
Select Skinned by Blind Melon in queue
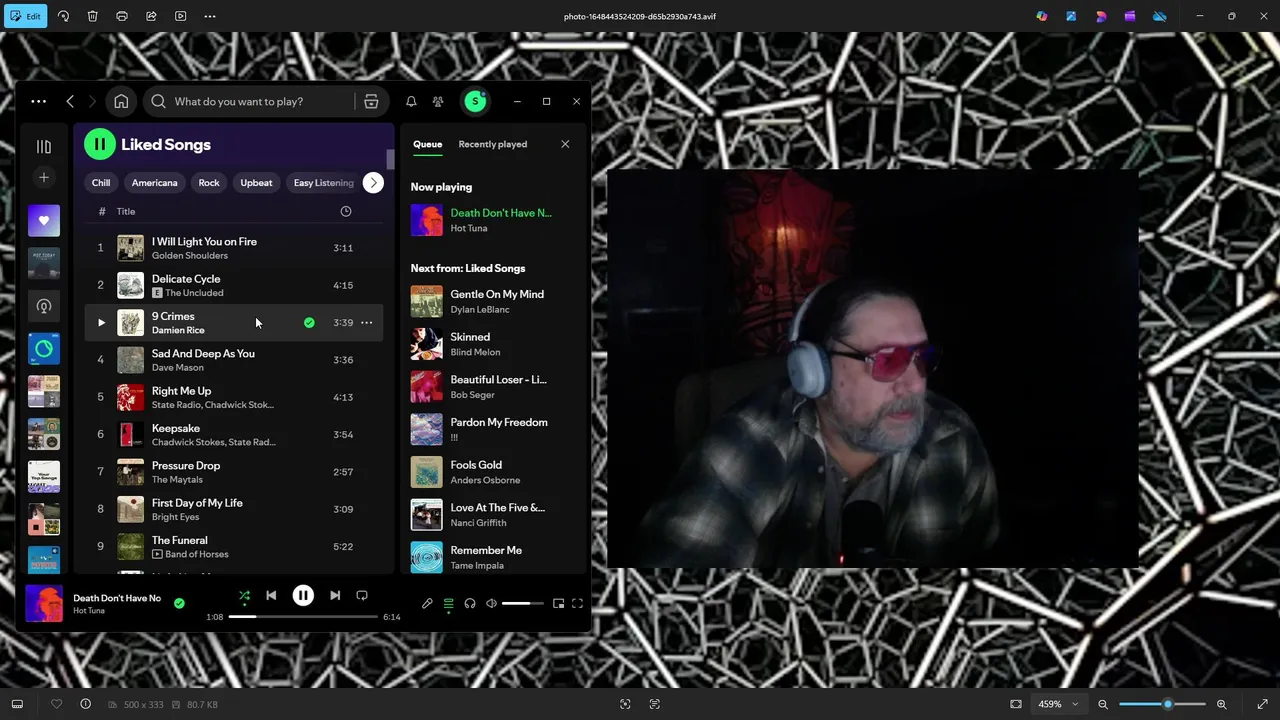(493, 344)
